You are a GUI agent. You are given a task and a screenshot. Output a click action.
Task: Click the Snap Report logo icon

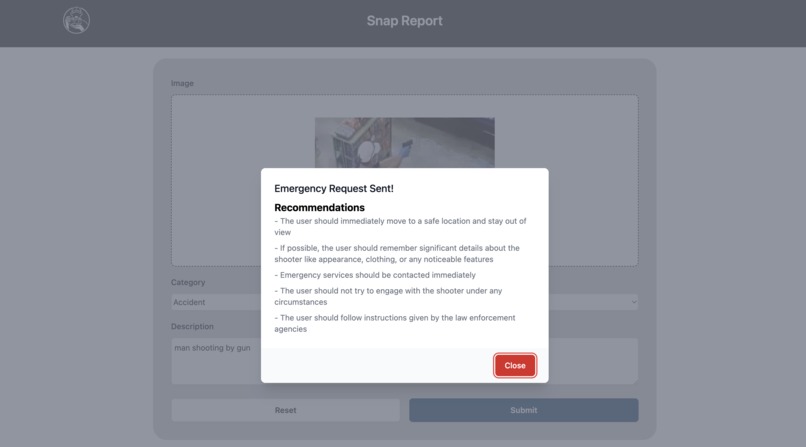pyautogui.click(x=77, y=21)
